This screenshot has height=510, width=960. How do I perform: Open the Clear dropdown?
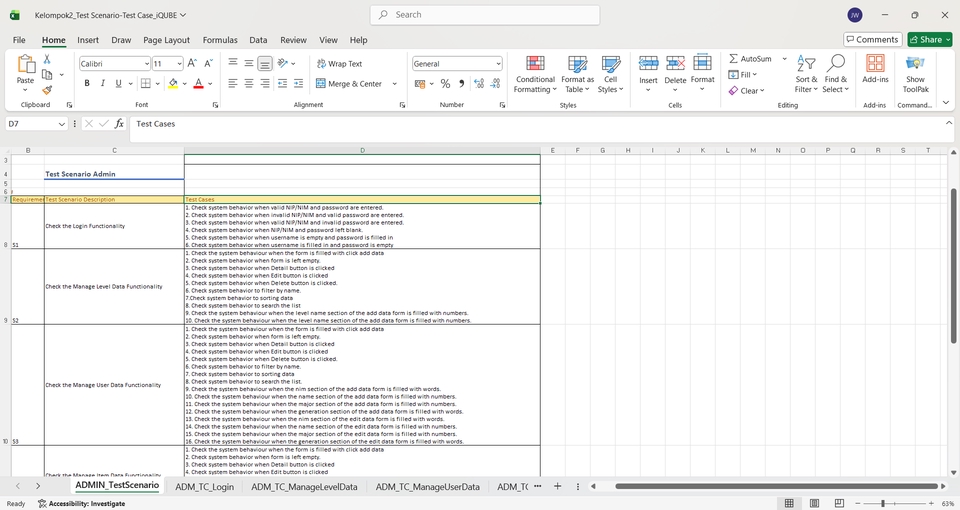pyautogui.click(x=746, y=91)
